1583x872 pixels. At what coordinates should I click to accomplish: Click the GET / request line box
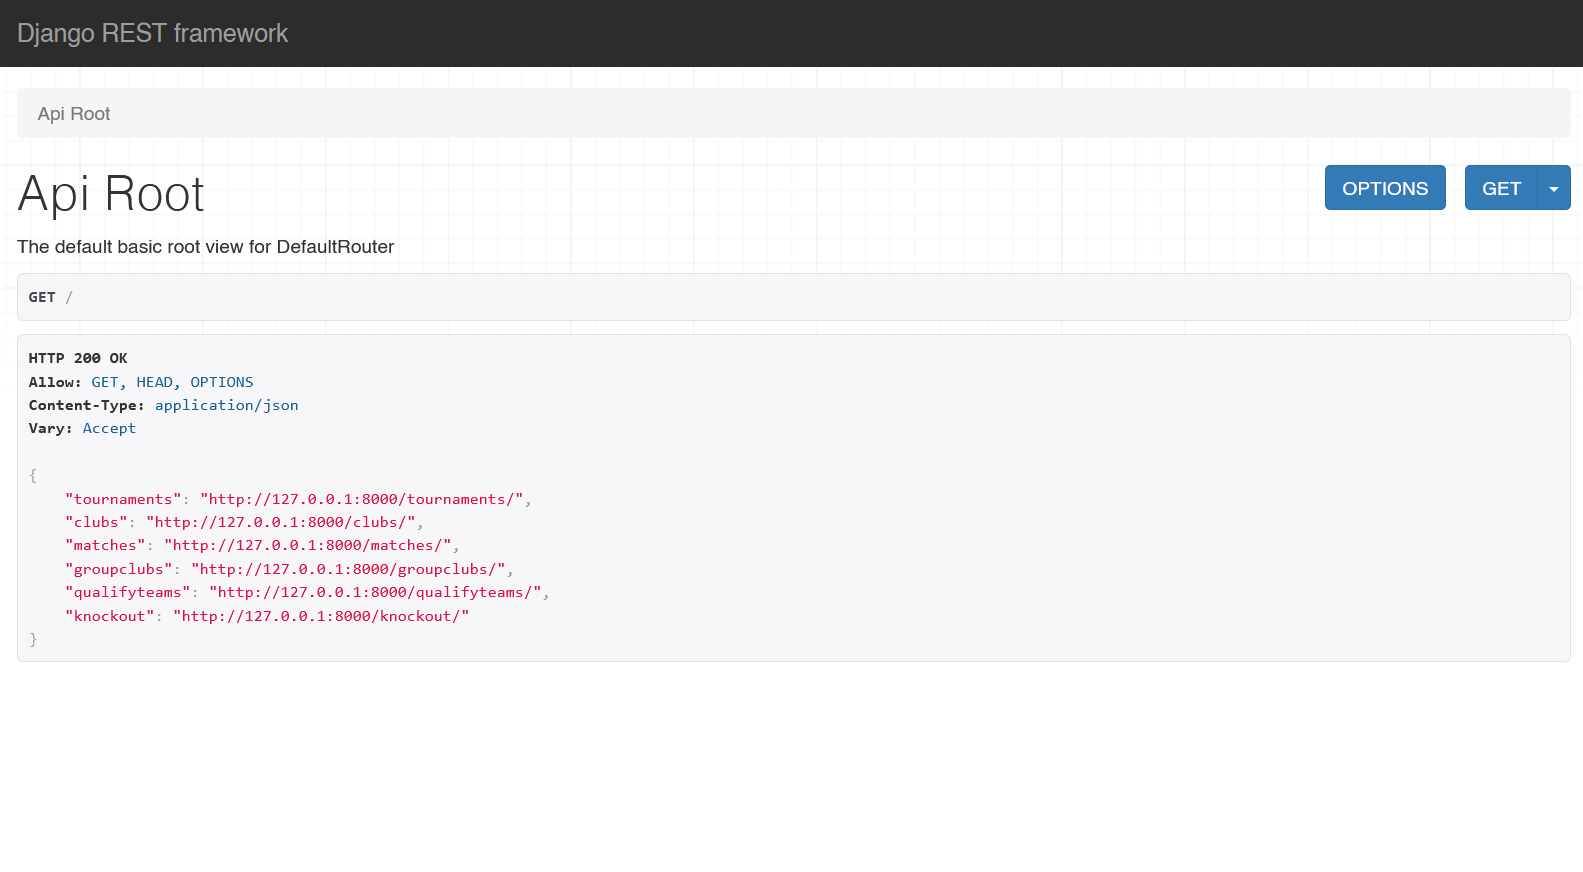[x=793, y=297]
